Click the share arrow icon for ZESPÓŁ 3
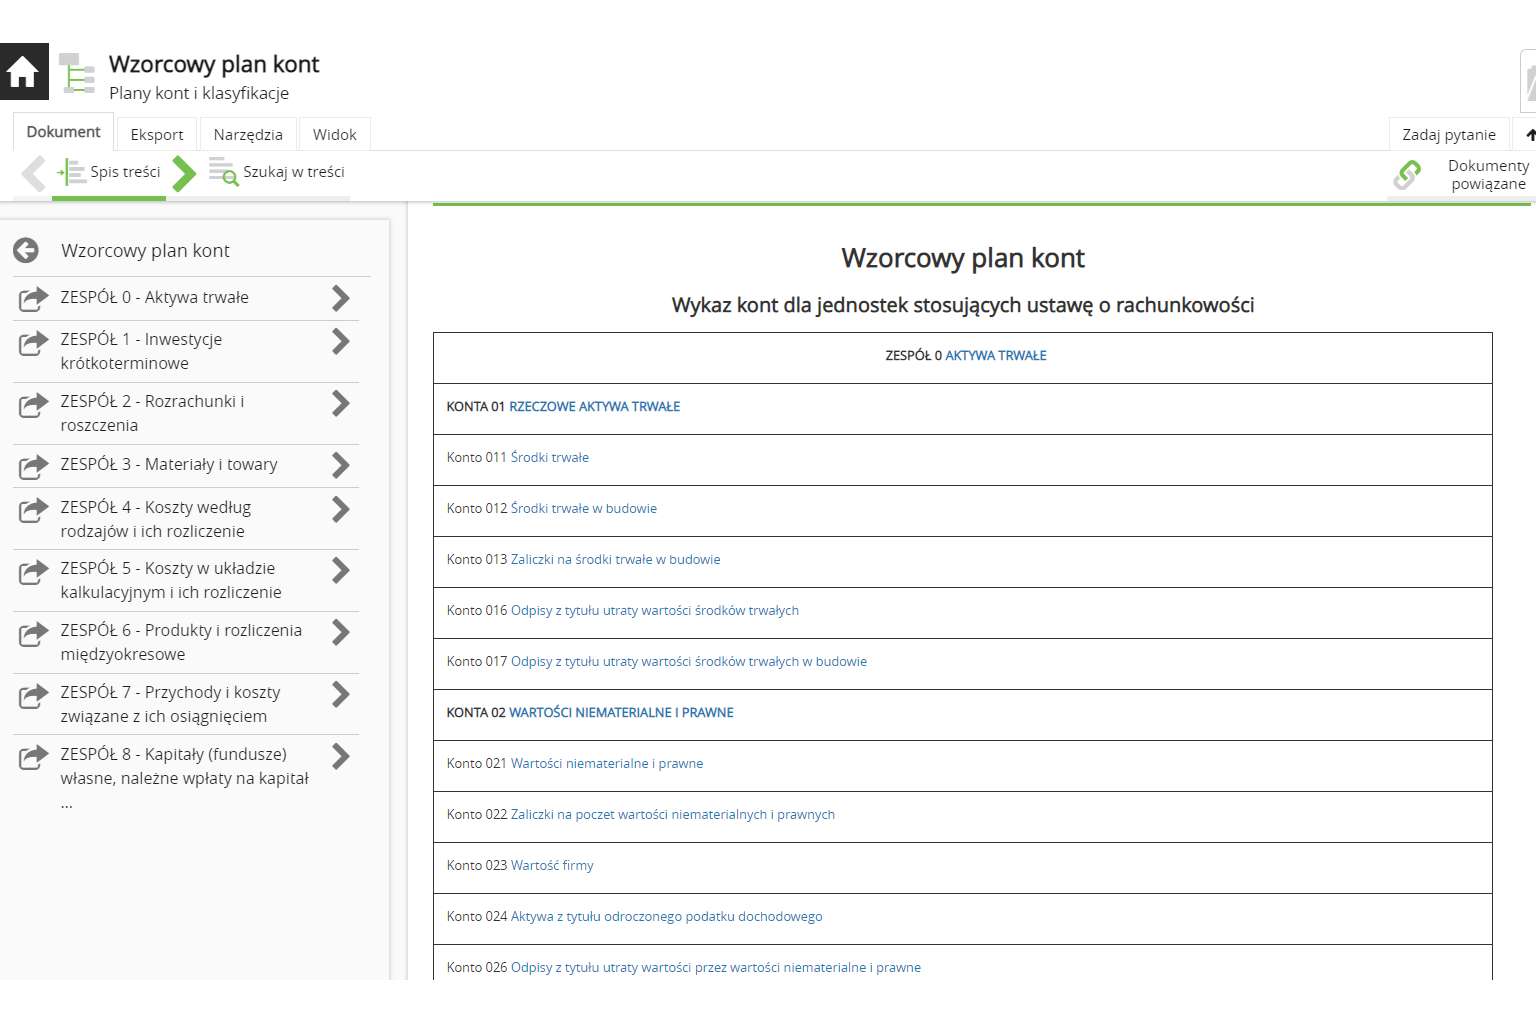Image resolution: width=1536 pixels, height=1024 pixels. point(33,465)
